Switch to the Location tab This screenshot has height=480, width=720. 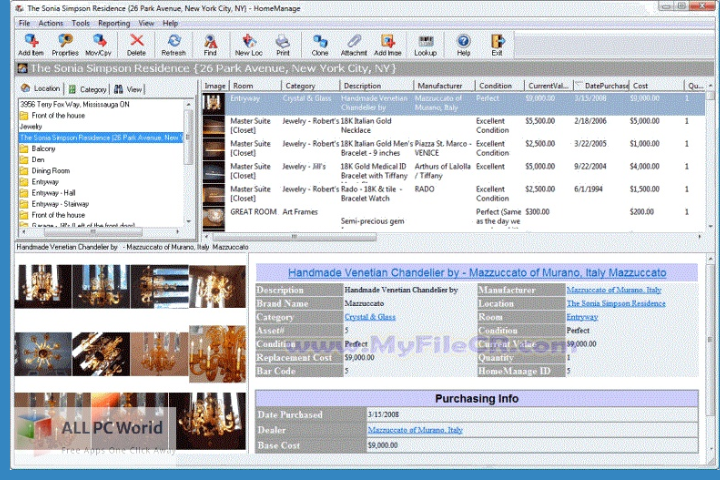point(41,88)
